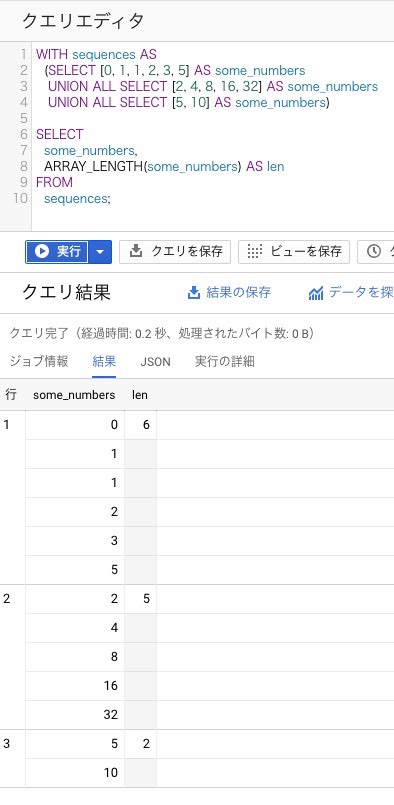
Task: Run the query with 実行 button
Action: tap(57, 252)
